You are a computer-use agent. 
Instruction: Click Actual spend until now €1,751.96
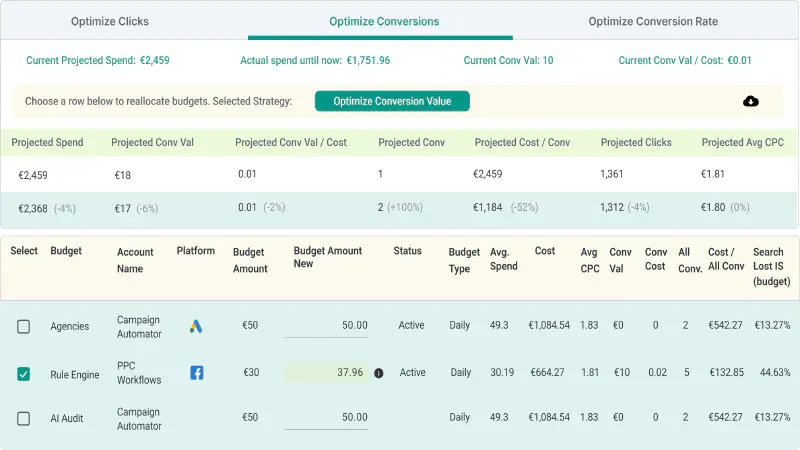pyautogui.click(x=315, y=60)
